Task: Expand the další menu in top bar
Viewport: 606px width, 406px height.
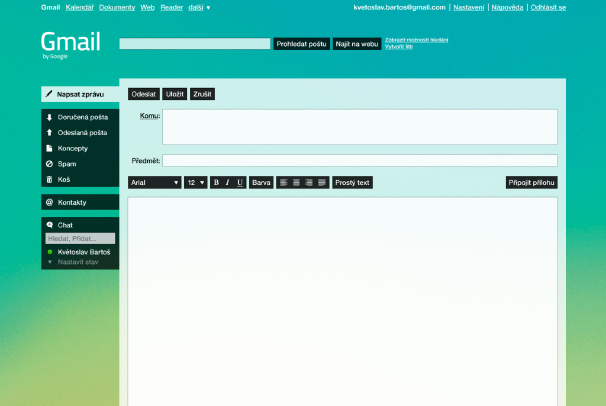Action: pyautogui.click(x=199, y=7)
